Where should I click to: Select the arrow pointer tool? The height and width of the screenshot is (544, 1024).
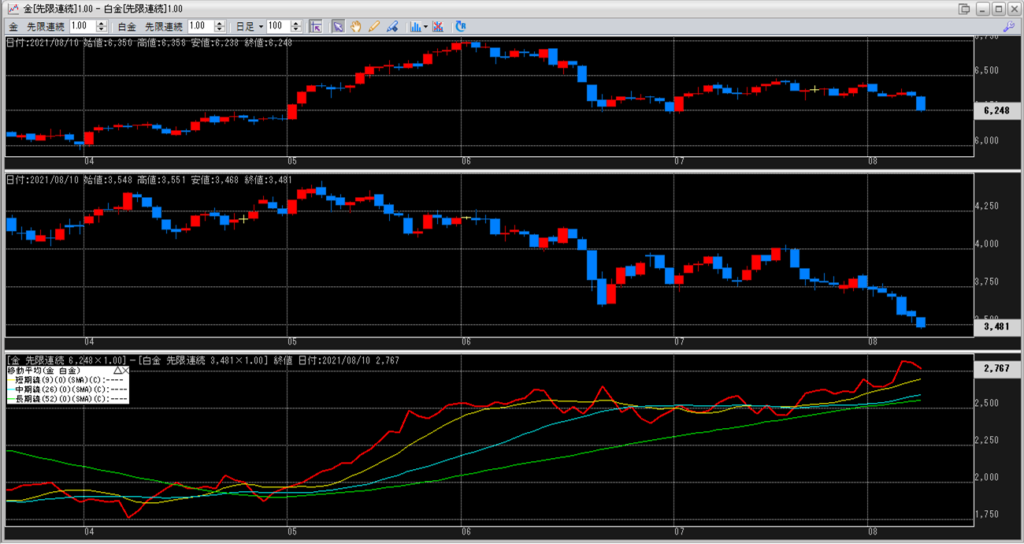pos(338,25)
